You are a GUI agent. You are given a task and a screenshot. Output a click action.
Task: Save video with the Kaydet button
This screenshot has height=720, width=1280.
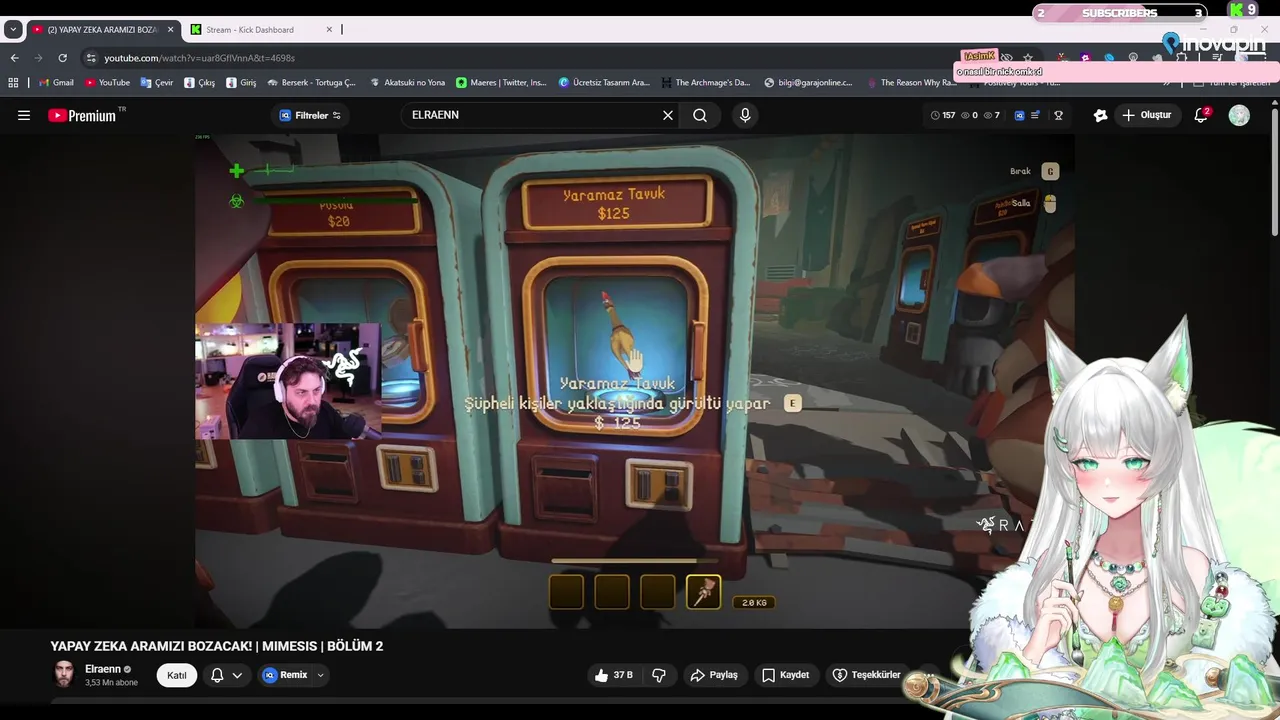785,675
